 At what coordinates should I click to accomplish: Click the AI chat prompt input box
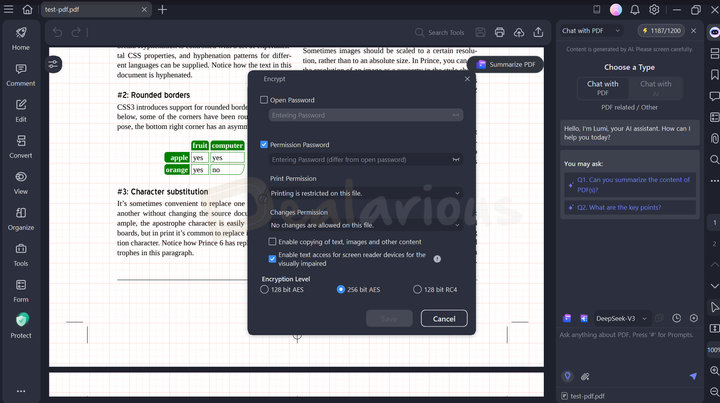point(629,349)
